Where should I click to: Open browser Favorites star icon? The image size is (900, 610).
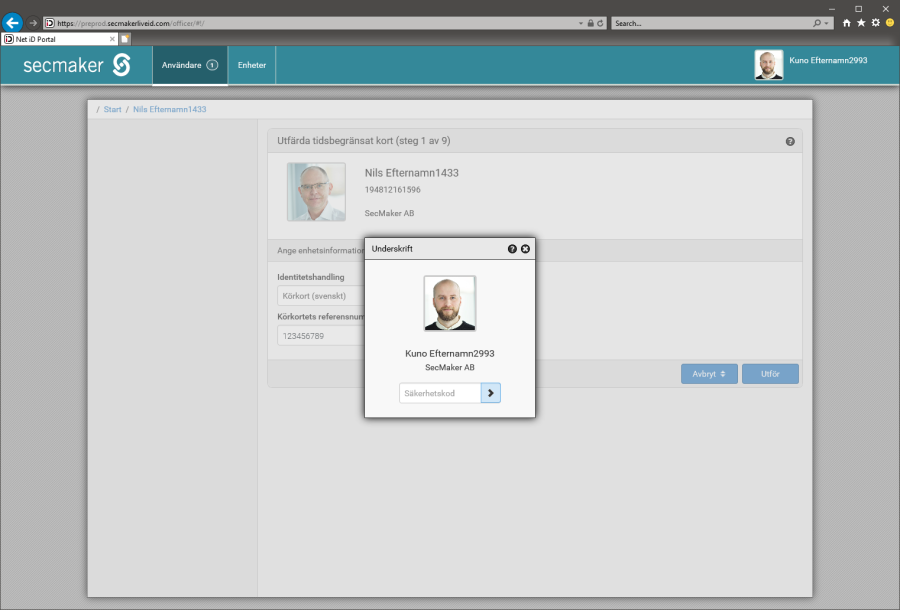click(861, 22)
